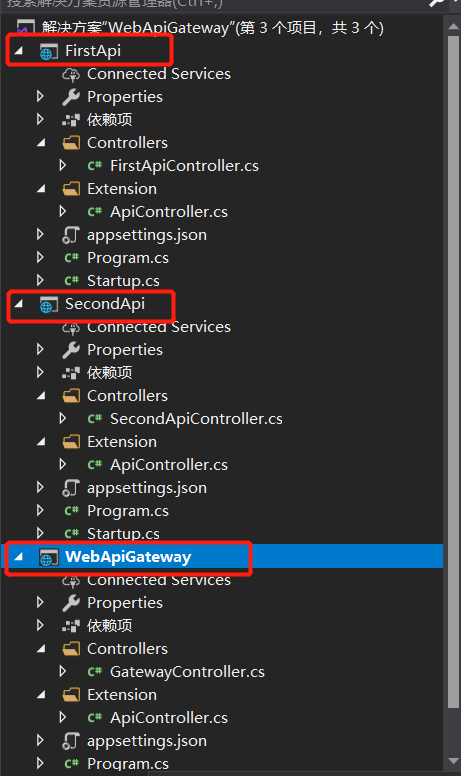Click the SecondApi web project icon
The image size is (461, 776).
point(48,304)
